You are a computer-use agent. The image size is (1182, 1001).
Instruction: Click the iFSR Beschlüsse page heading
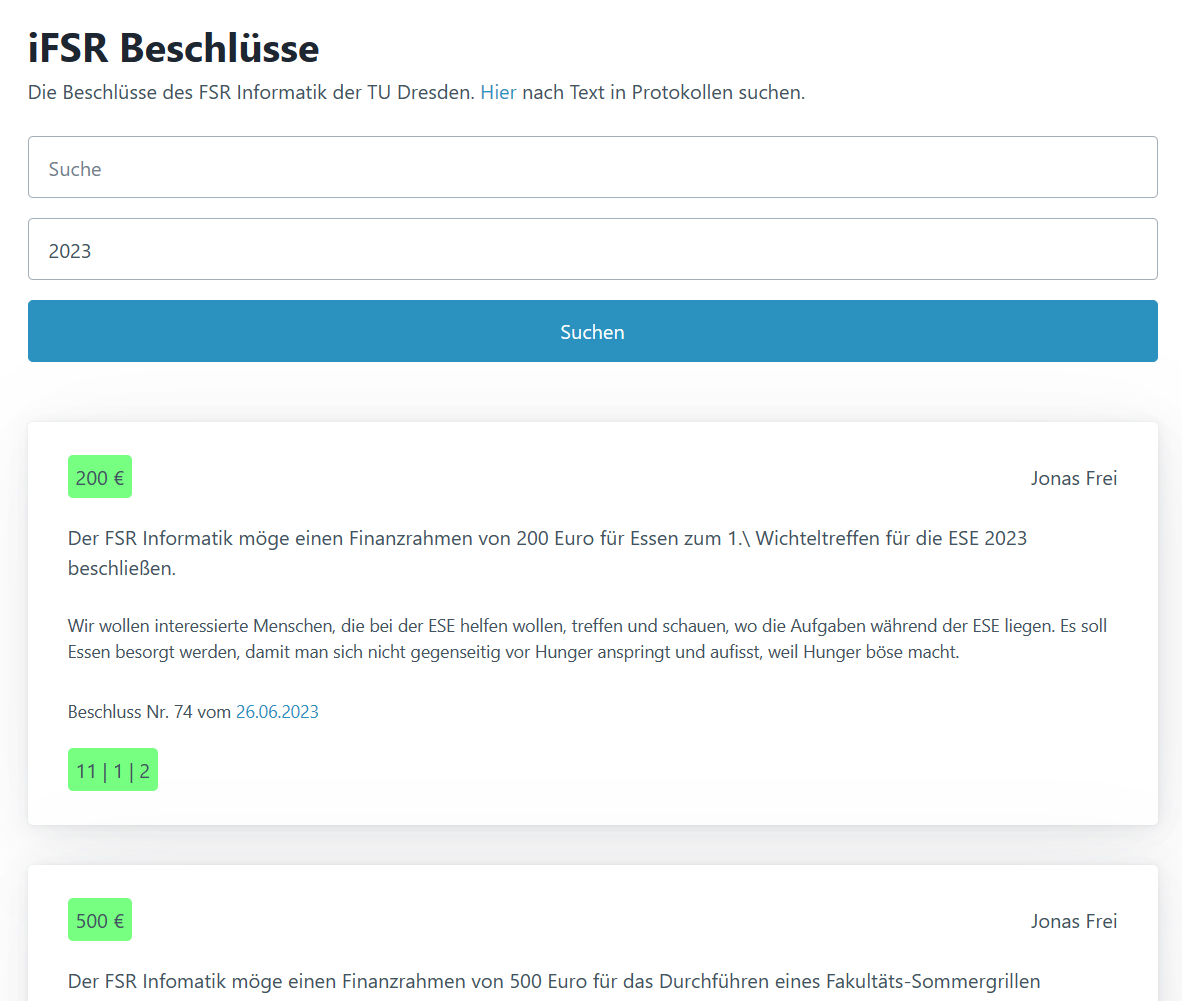coord(173,48)
